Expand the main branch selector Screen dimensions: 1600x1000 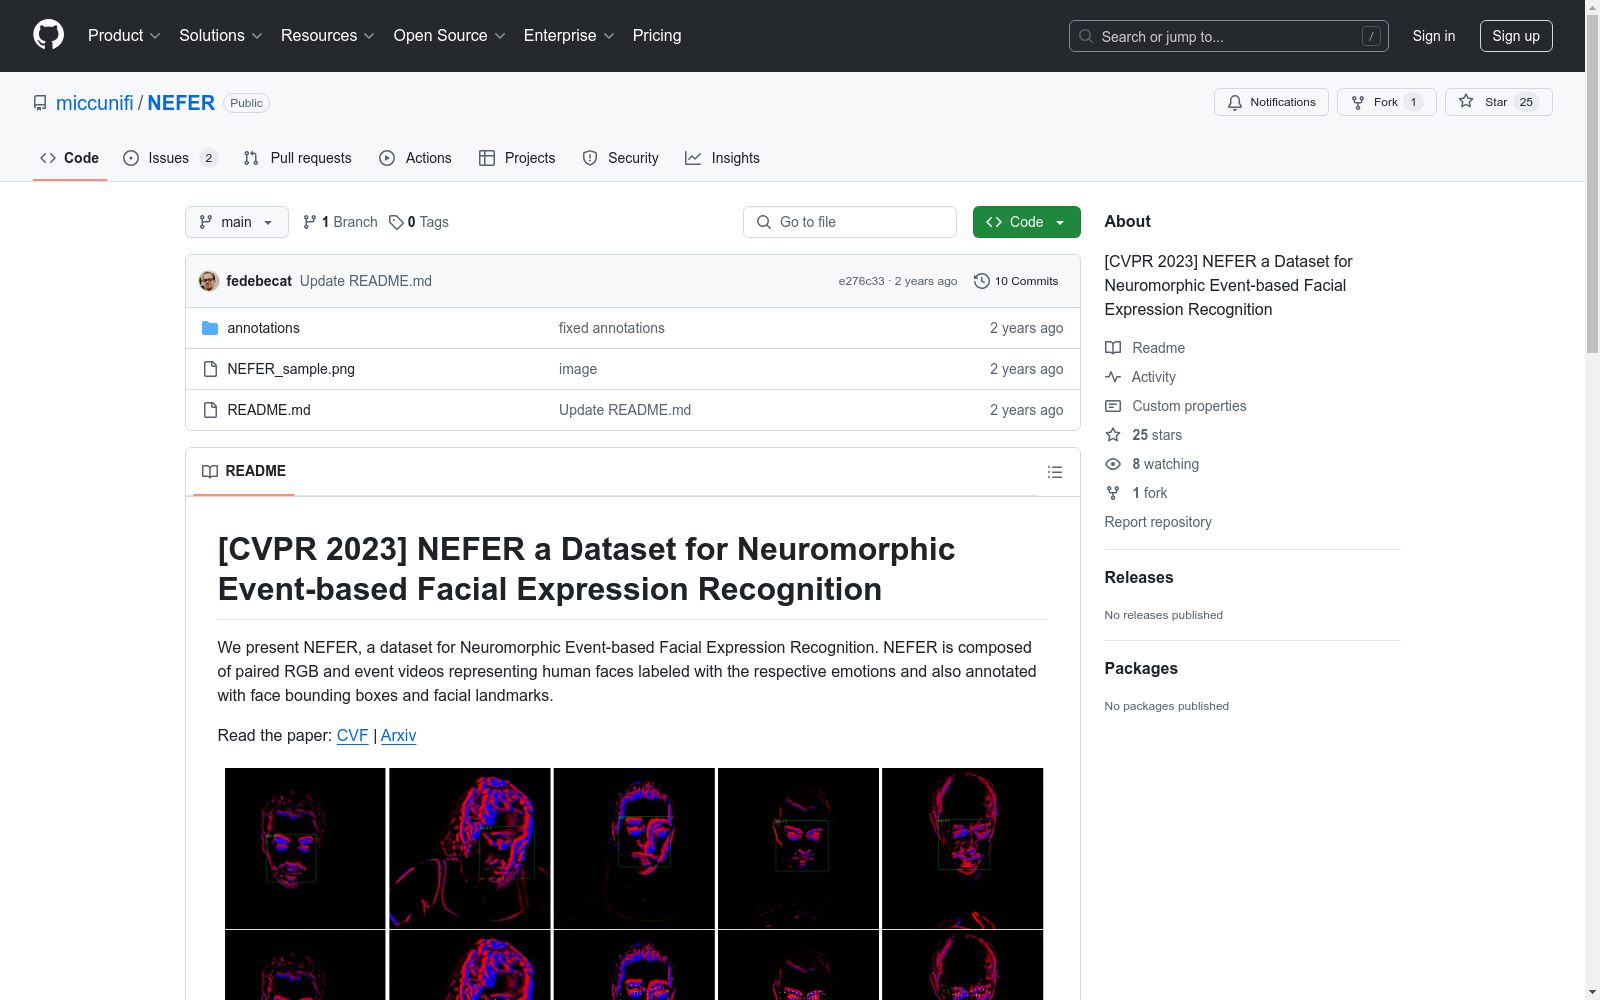[x=237, y=222]
